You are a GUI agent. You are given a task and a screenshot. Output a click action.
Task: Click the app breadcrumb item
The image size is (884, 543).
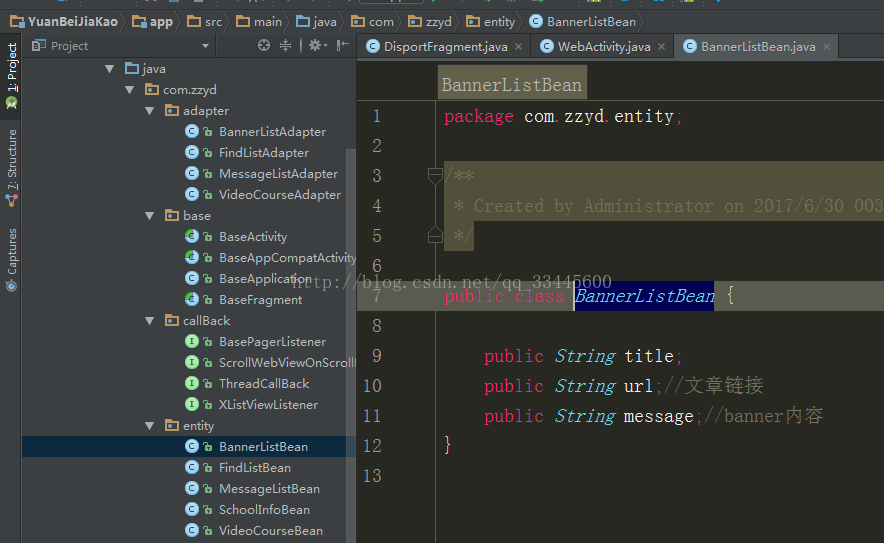point(152,22)
